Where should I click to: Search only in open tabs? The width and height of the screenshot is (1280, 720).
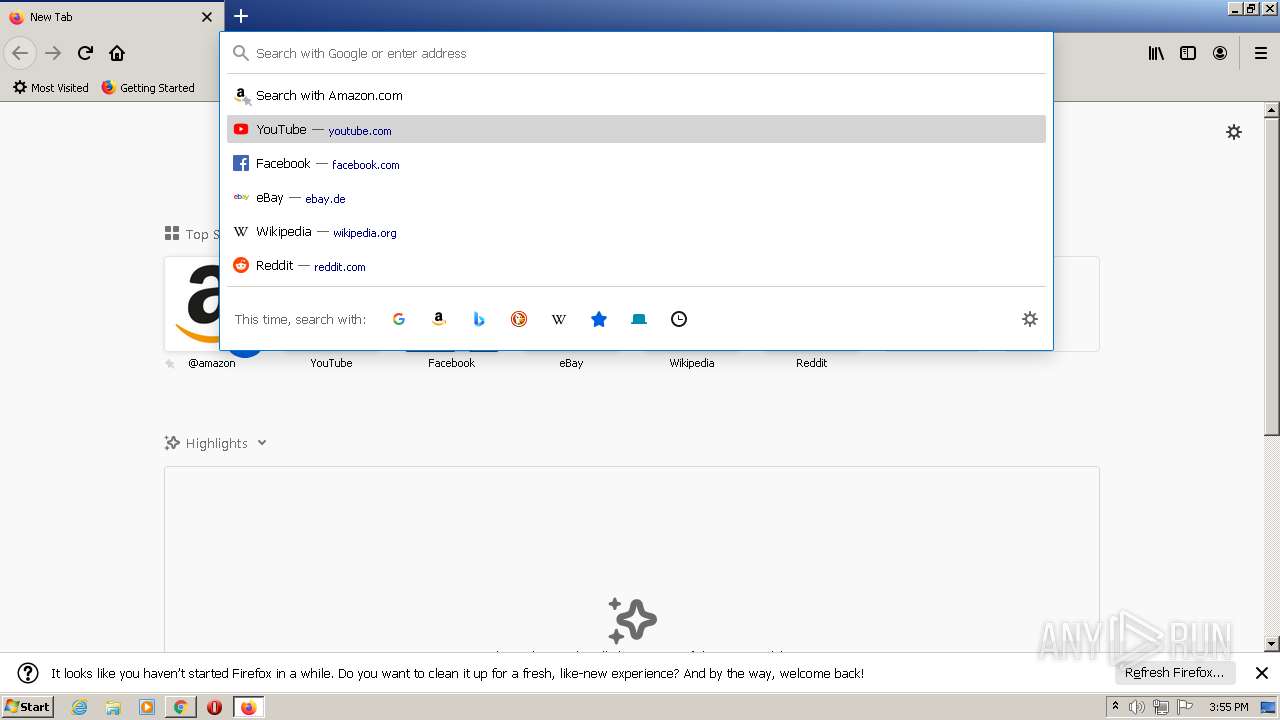click(639, 319)
